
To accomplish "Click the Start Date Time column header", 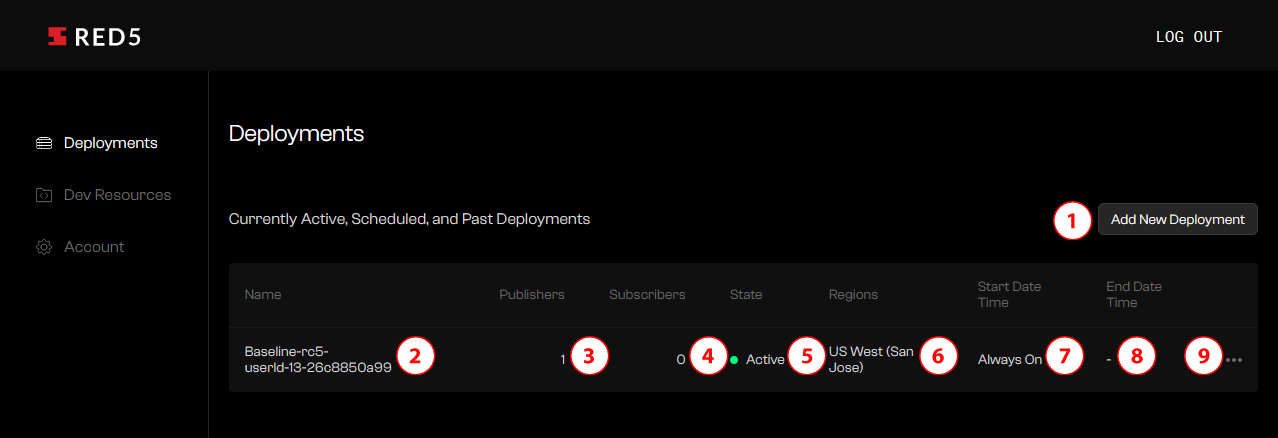I will [1009, 294].
